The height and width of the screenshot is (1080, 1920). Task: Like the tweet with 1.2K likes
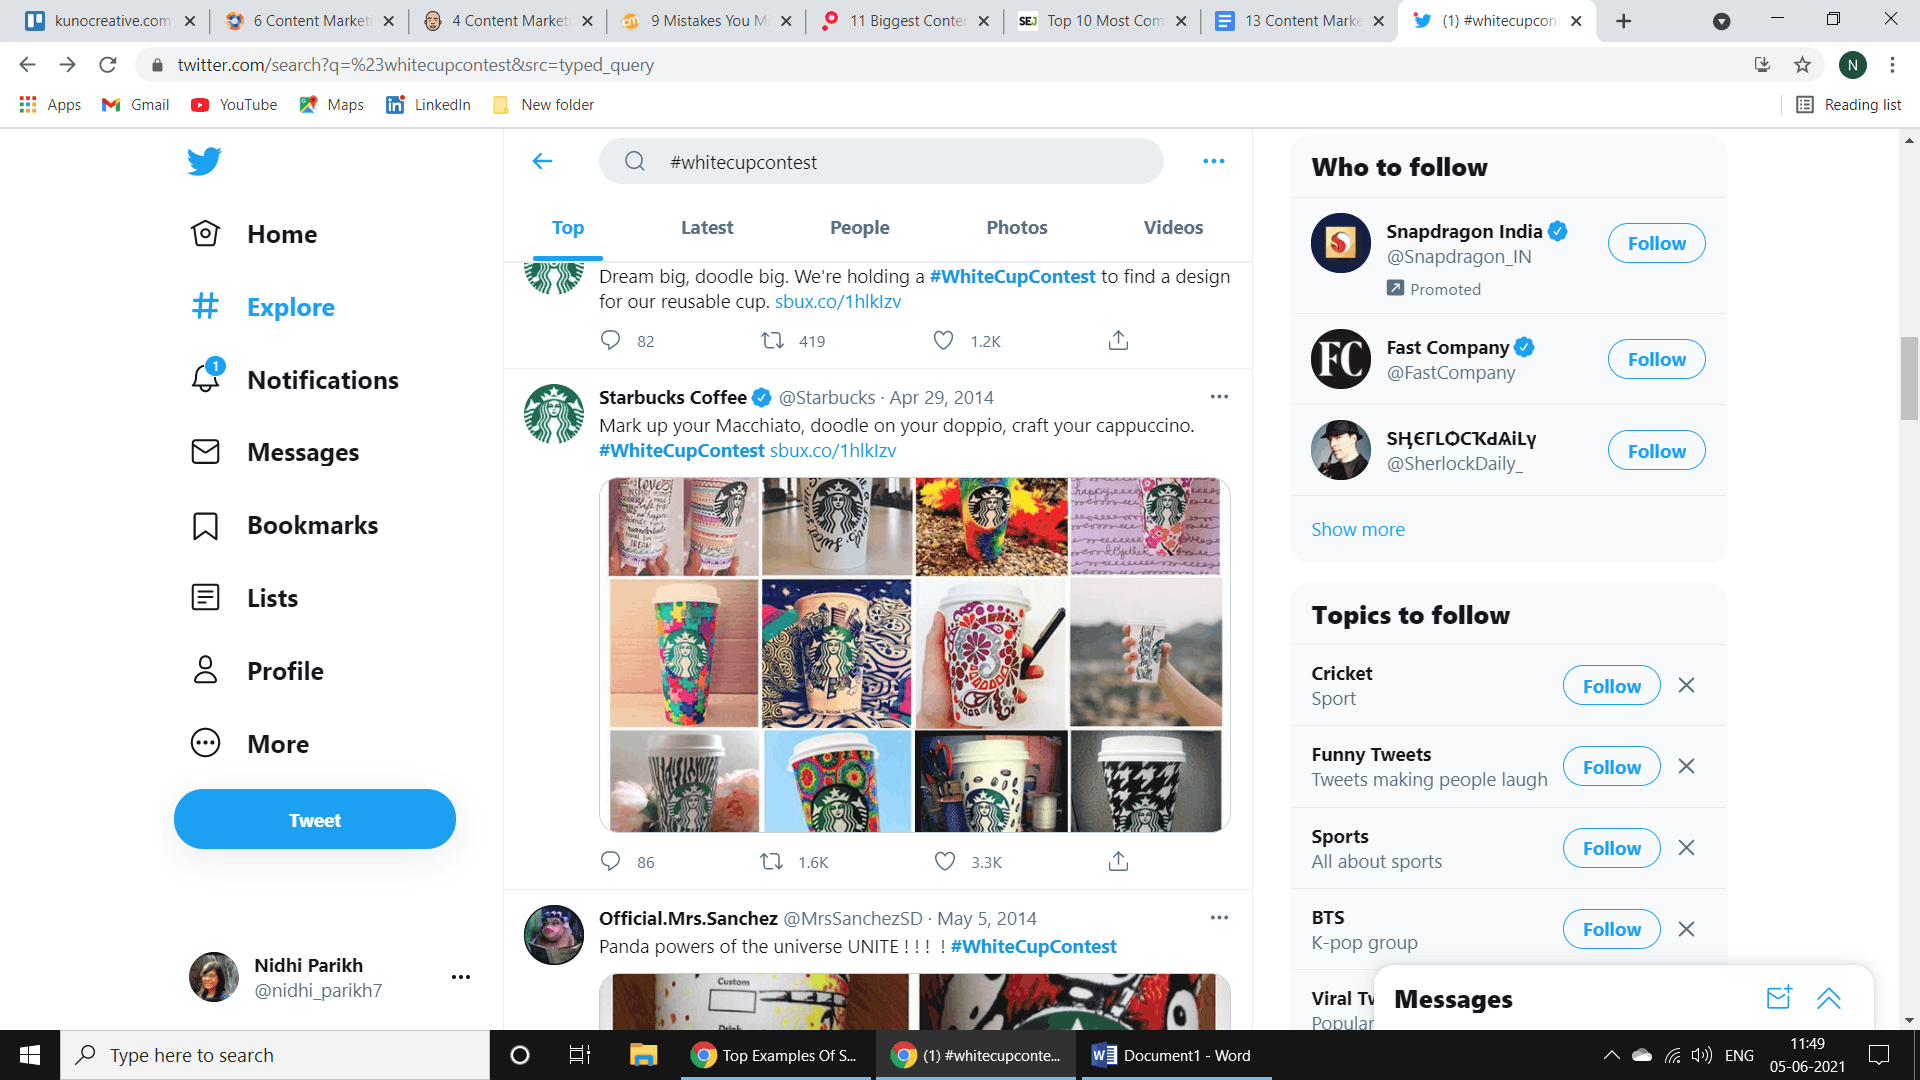click(x=943, y=340)
